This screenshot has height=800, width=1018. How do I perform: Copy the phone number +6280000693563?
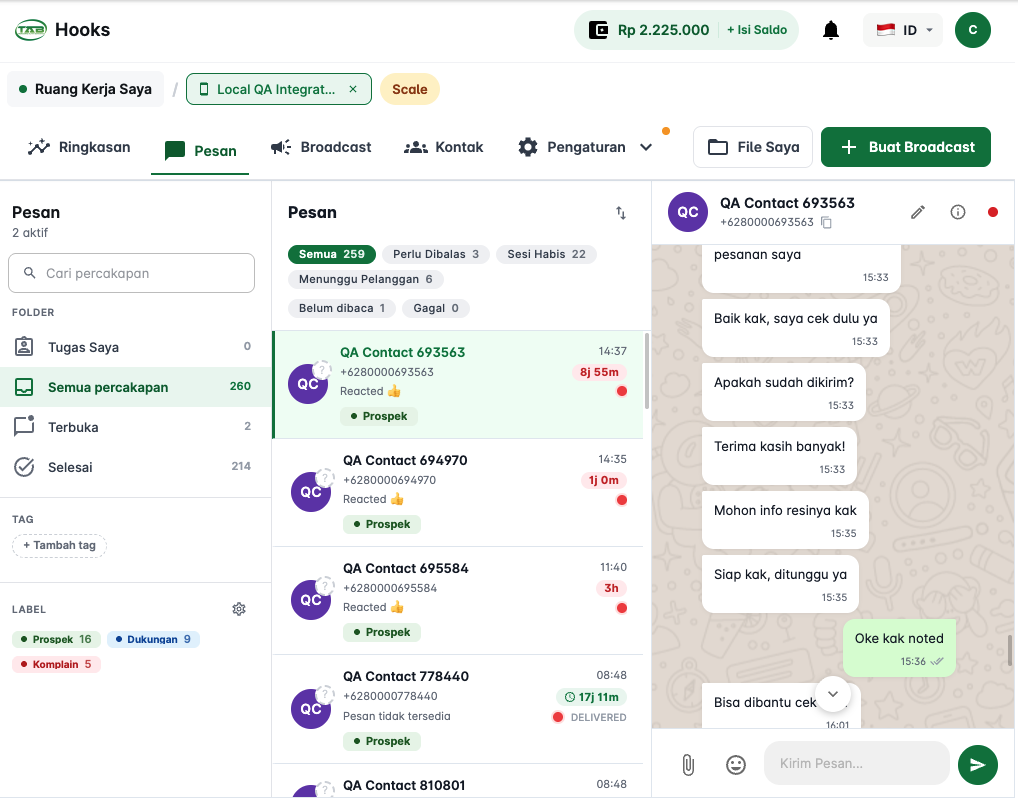(826, 223)
